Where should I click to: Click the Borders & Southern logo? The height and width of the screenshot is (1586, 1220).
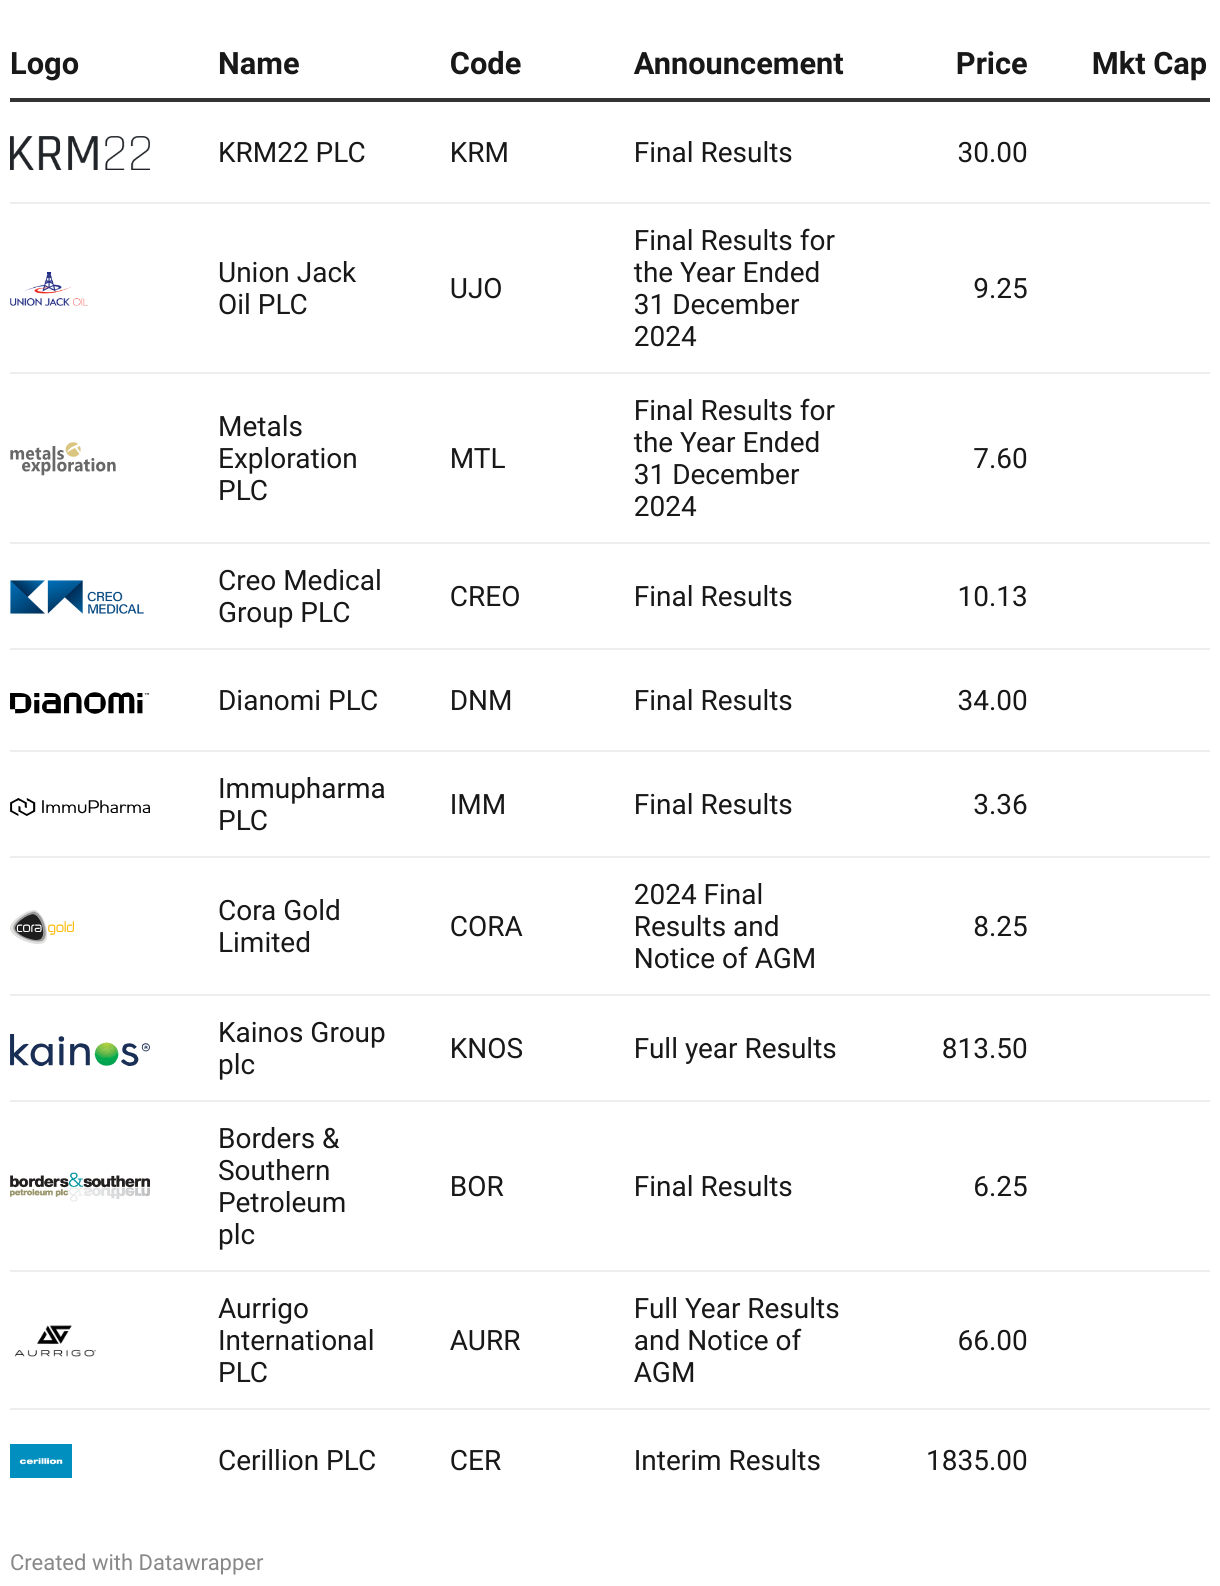80,1186
